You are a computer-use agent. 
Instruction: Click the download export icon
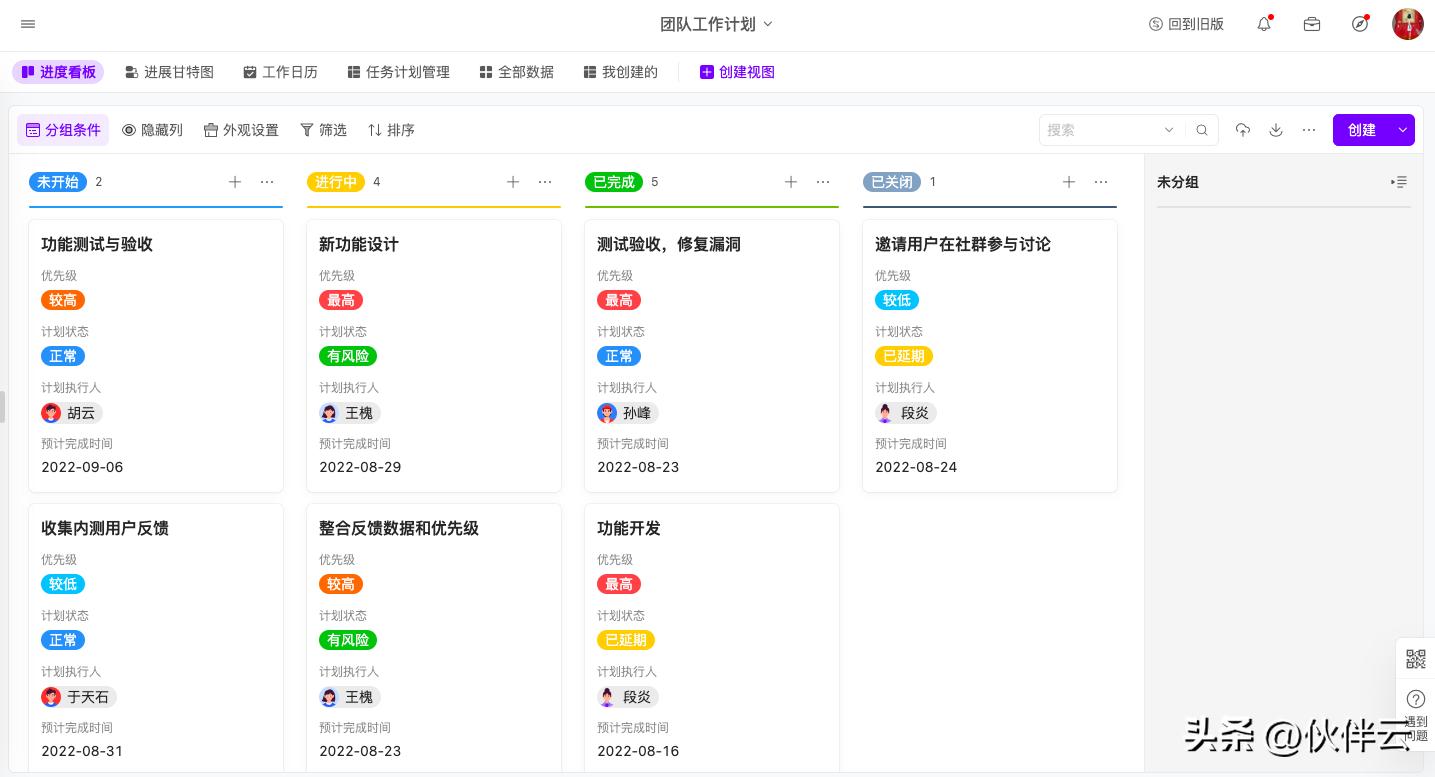[x=1276, y=130]
